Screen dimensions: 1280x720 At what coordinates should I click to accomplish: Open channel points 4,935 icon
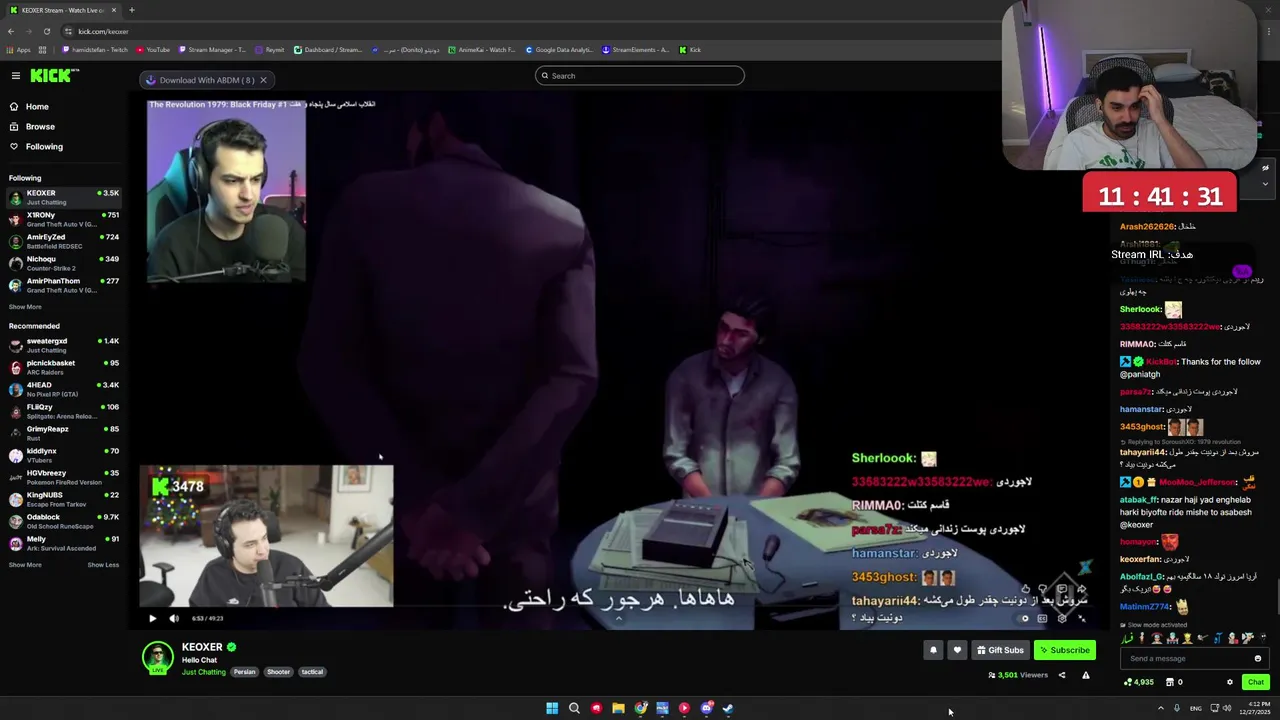pyautogui.click(x=1139, y=682)
